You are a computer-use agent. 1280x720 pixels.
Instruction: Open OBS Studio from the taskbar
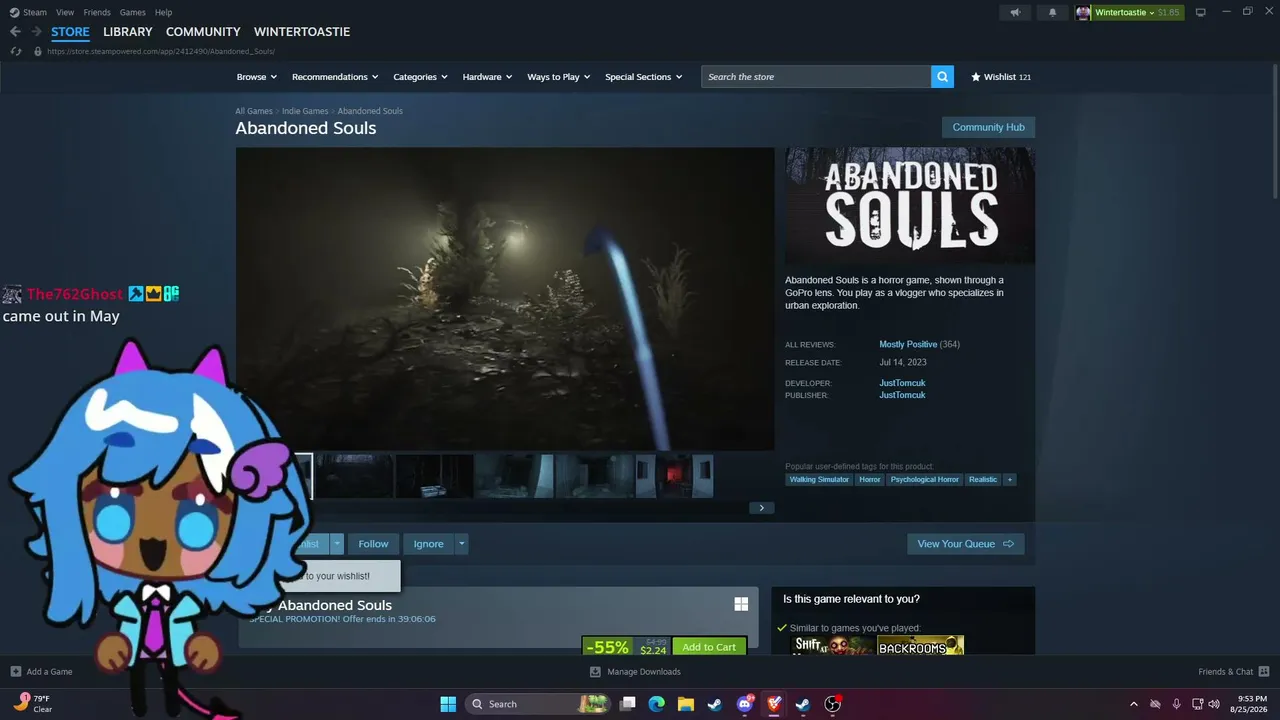tap(832, 704)
